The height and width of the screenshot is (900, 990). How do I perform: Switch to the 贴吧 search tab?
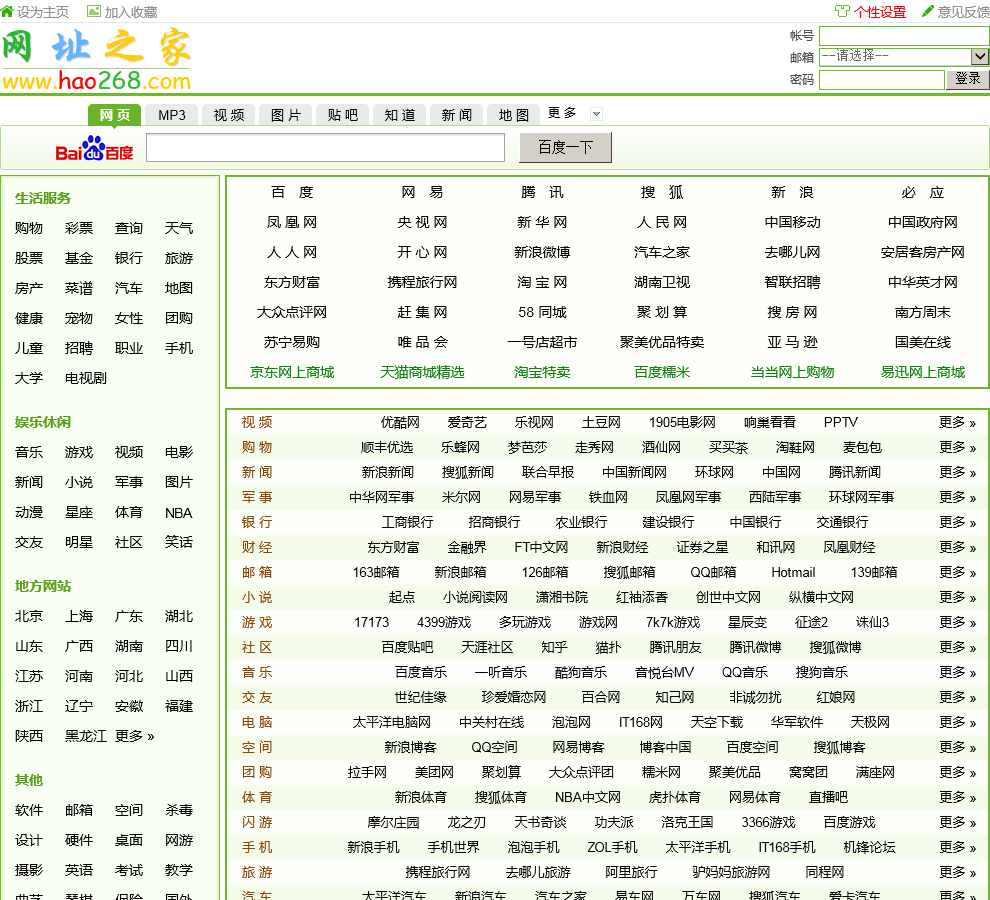(343, 115)
